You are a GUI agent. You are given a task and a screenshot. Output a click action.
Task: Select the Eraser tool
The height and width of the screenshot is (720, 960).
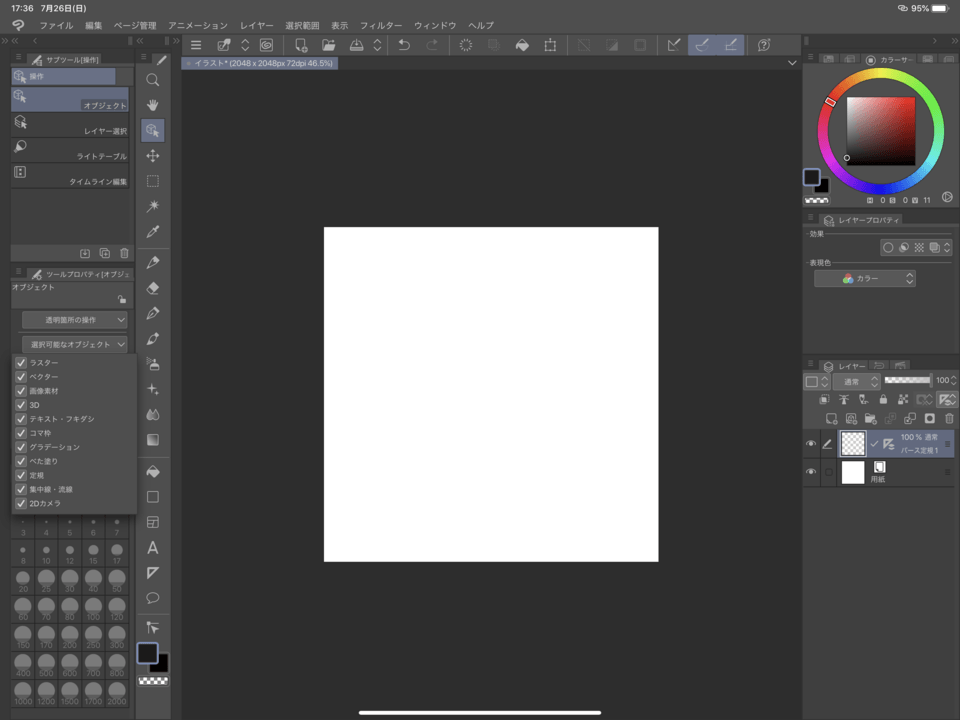[153, 288]
